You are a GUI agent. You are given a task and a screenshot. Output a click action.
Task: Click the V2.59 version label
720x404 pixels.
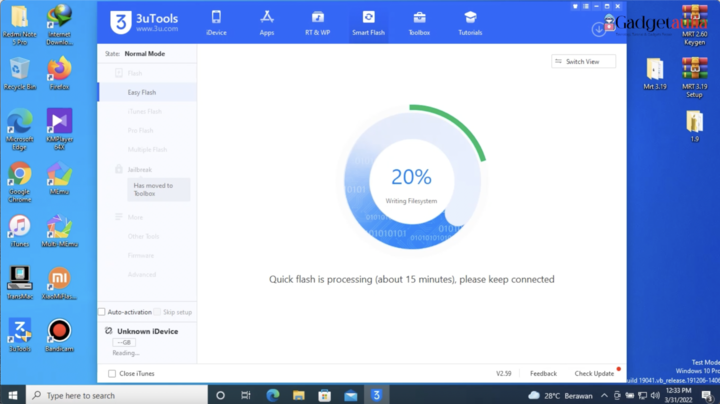coord(504,374)
